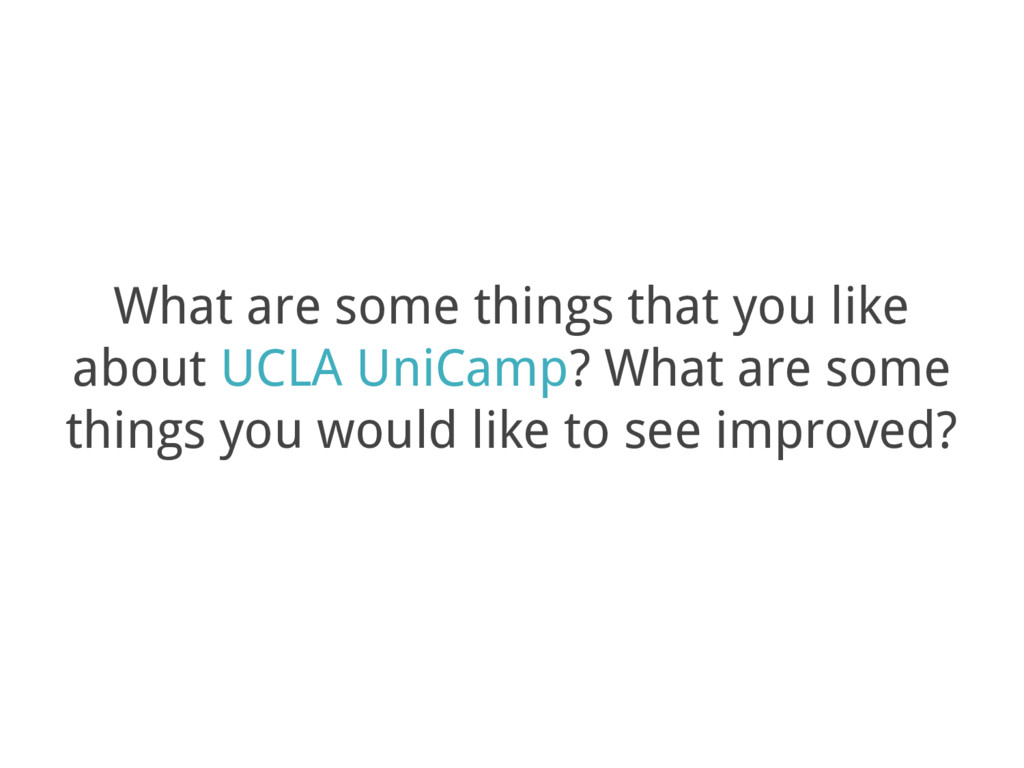Viewport: 1024px width, 768px height.
Task: Click the word "about" on the second line
Action: [139, 371]
